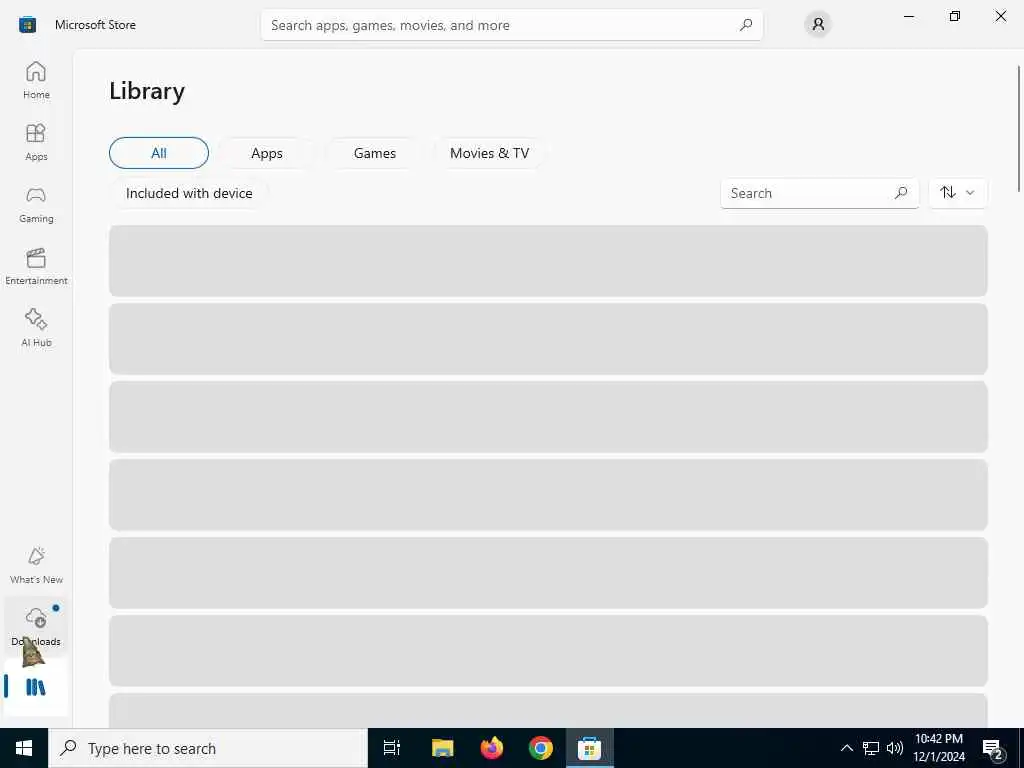Open the sort order dropdown

pyautogui.click(x=957, y=193)
